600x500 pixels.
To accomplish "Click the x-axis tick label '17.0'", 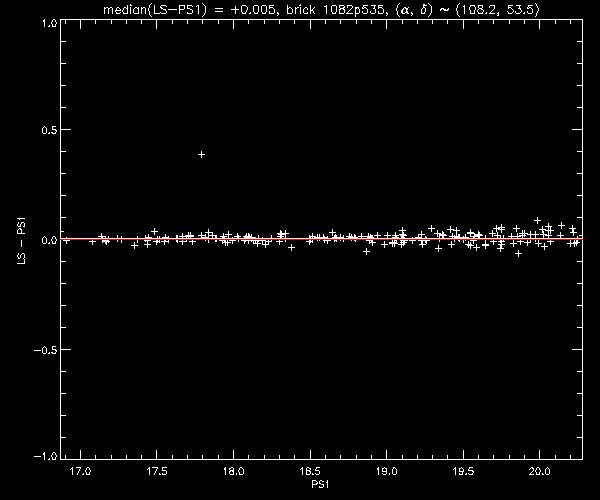I will coord(80,471).
